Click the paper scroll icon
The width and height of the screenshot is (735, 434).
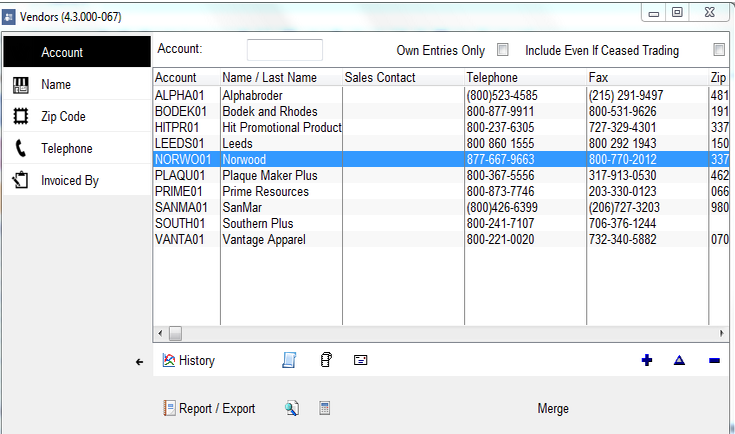[x=326, y=359]
